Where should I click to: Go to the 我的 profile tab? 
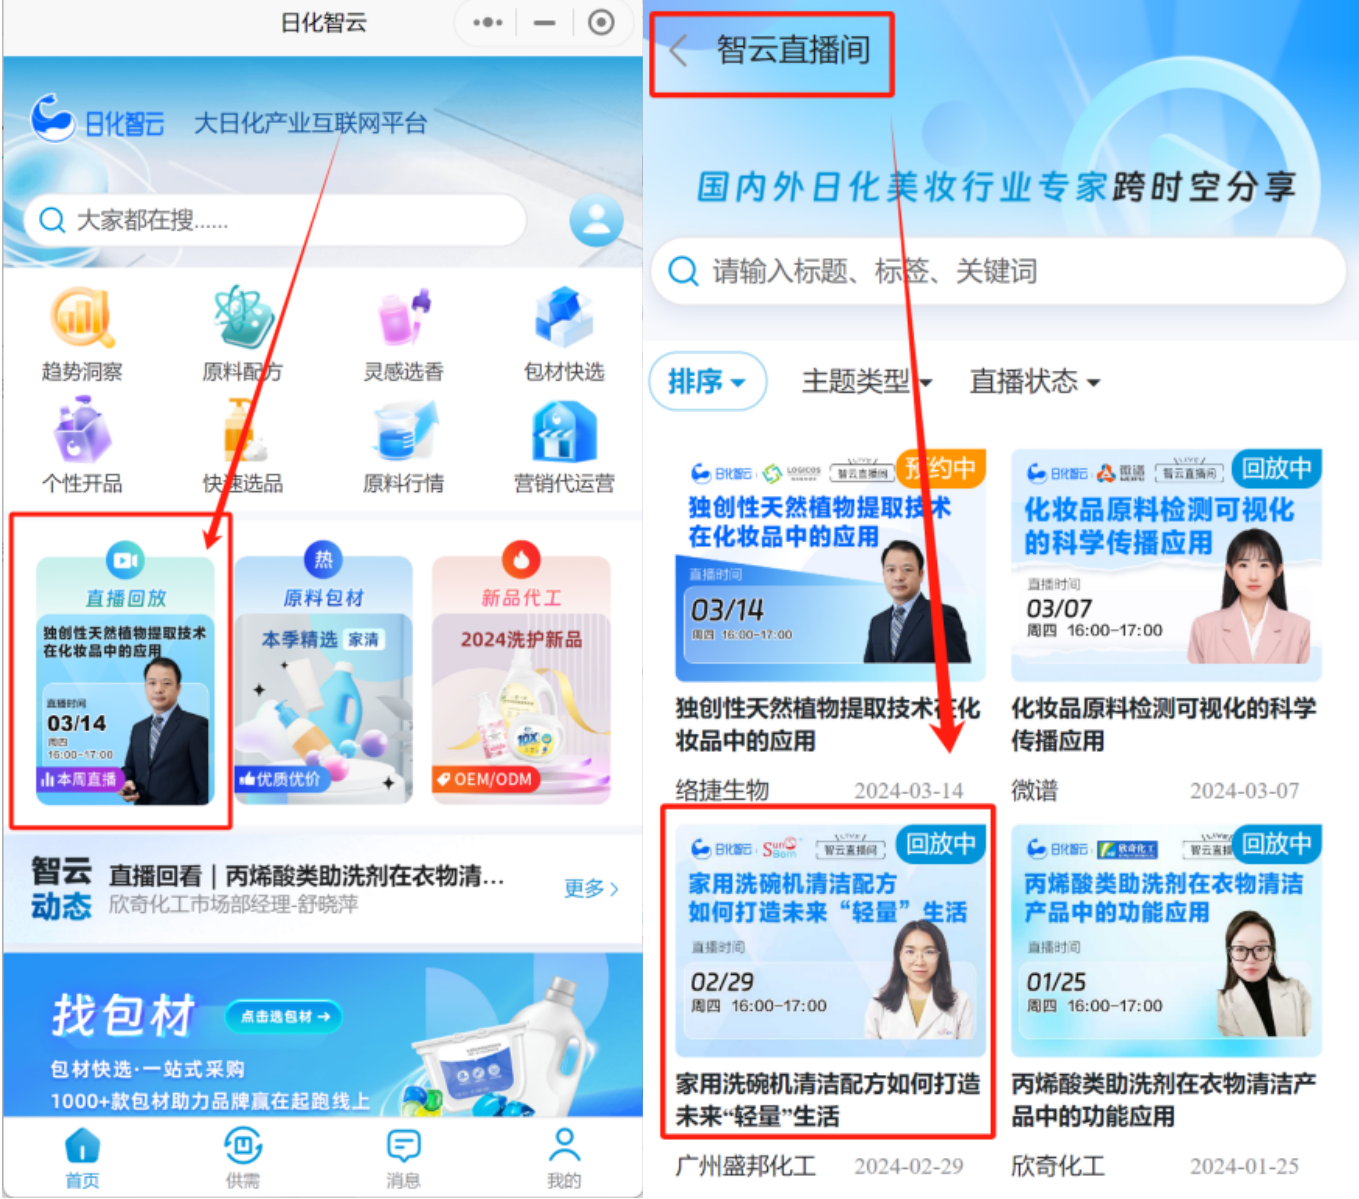(564, 1158)
